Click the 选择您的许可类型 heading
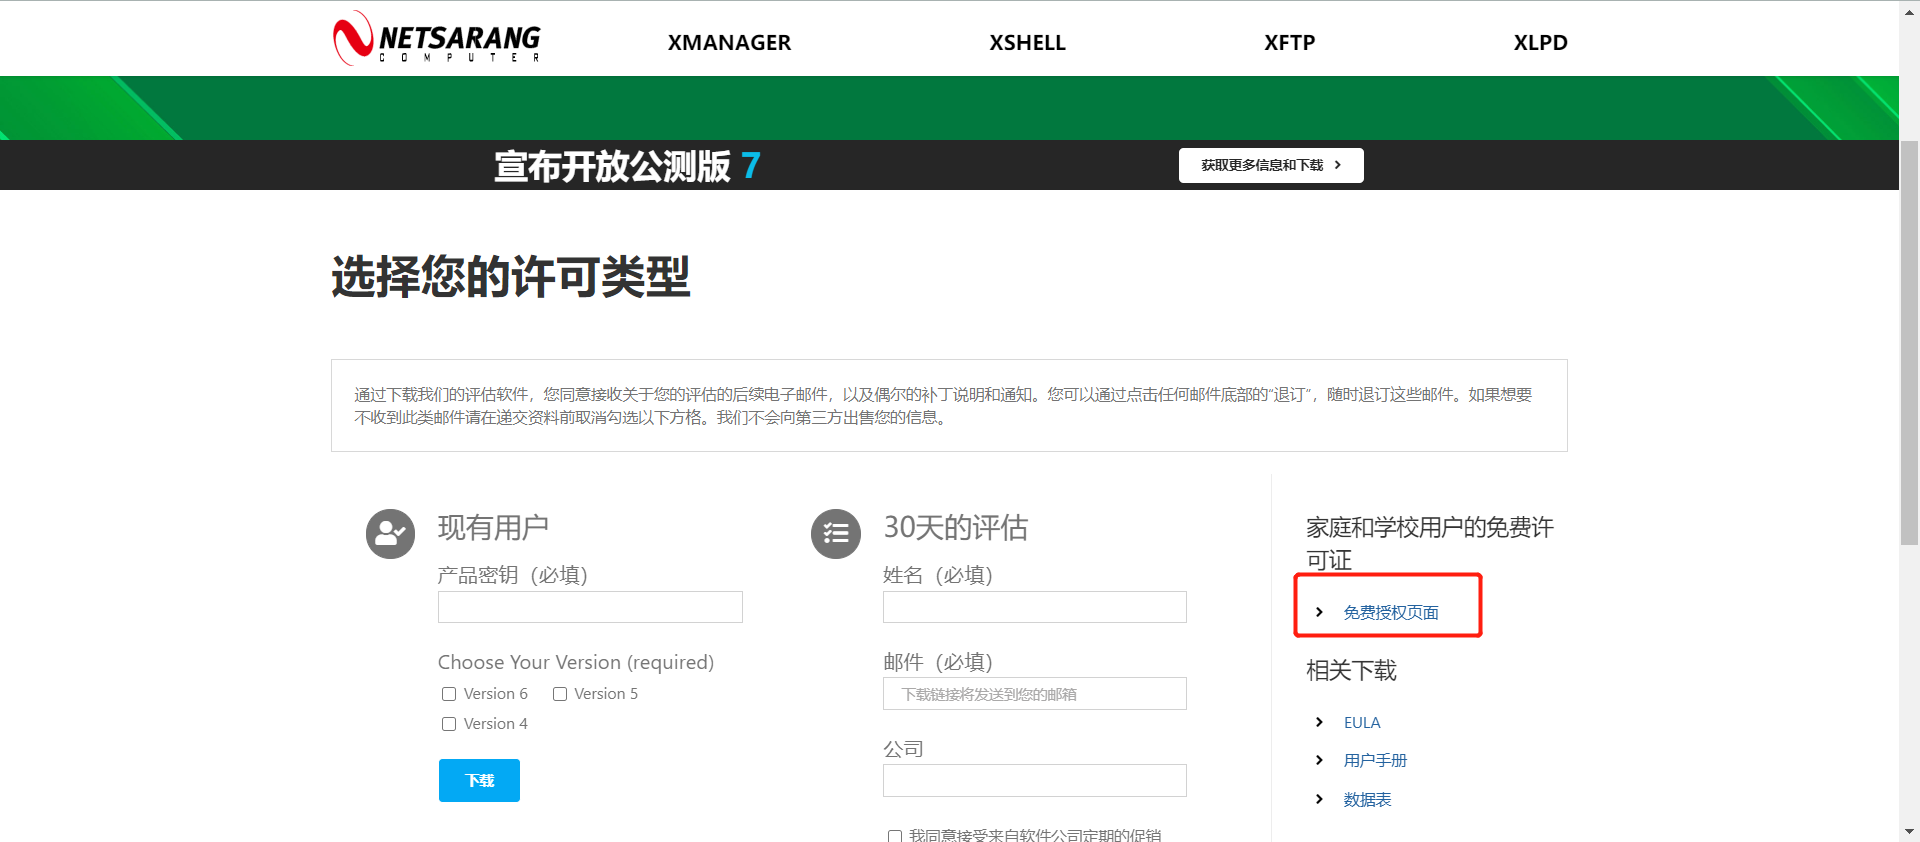1920x842 pixels. point(511,277)
